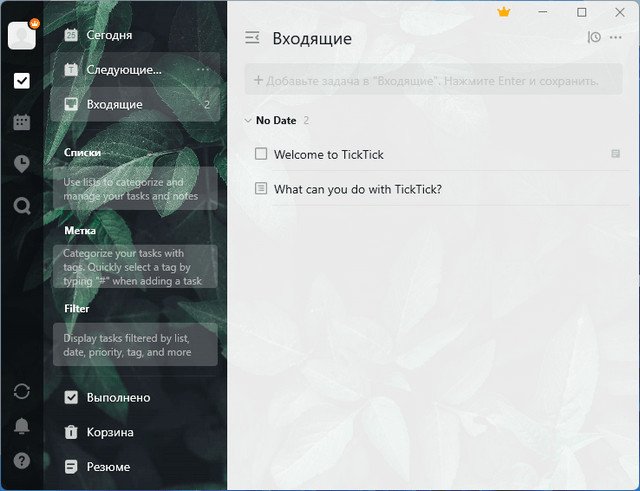The height and width of the screenshot is (491, 640).
Task: Click the Pomodoro clock icon
Action: pyautogui.click(x=22, y=164)
